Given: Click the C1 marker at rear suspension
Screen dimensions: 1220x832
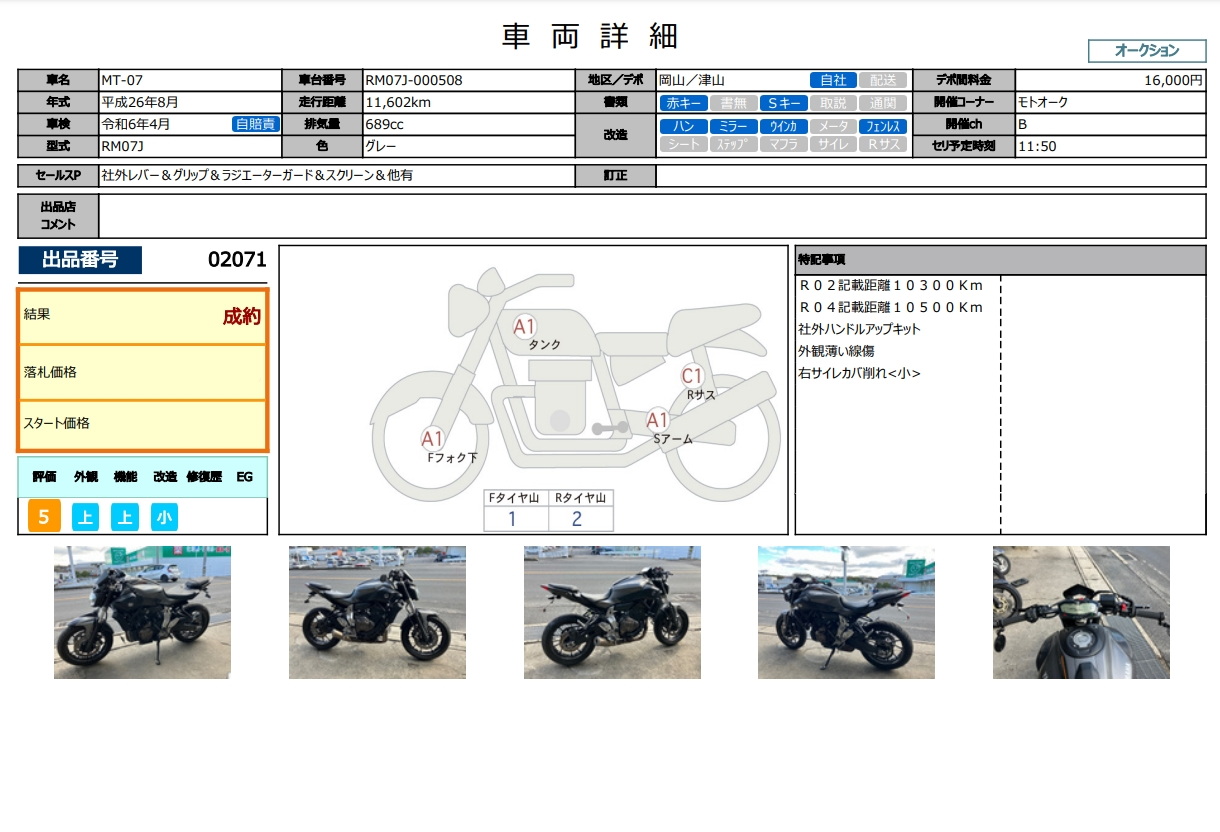Looking at the screenshot, I should [693, 376].
